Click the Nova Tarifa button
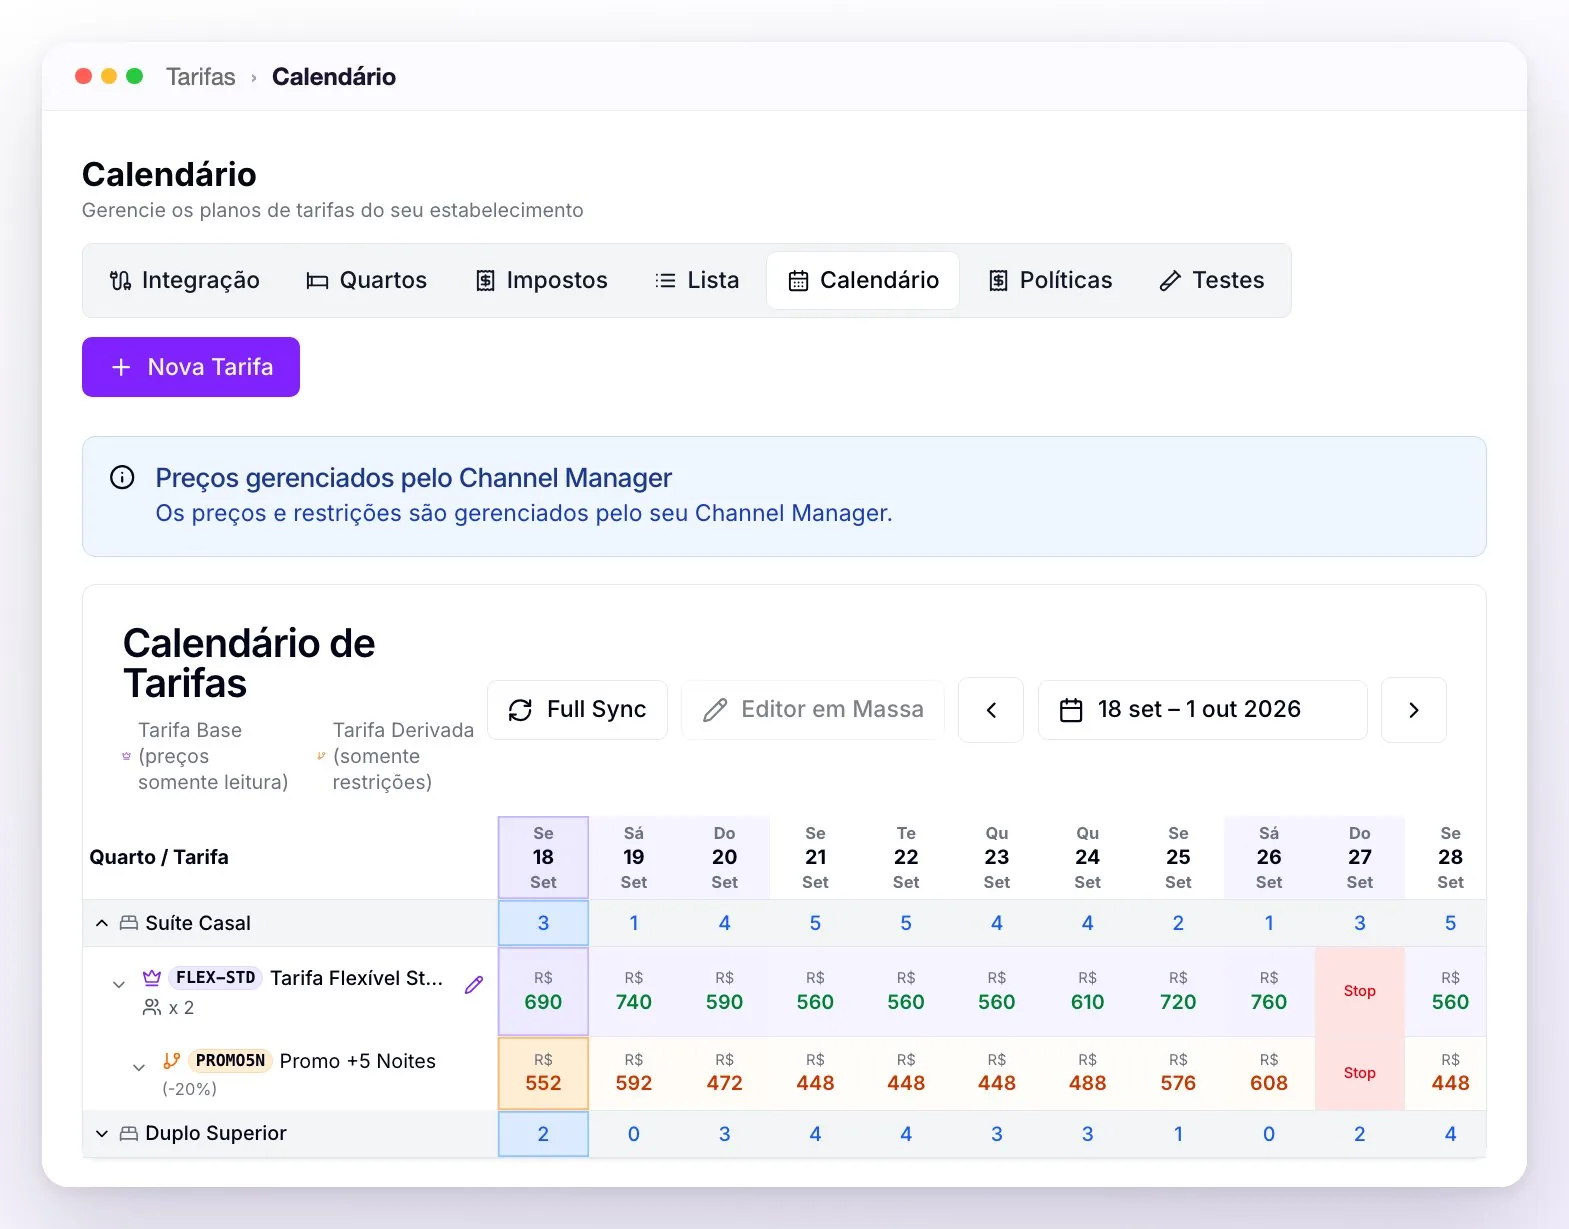This screenshot has width=1569, height=1229. (191, 367)
